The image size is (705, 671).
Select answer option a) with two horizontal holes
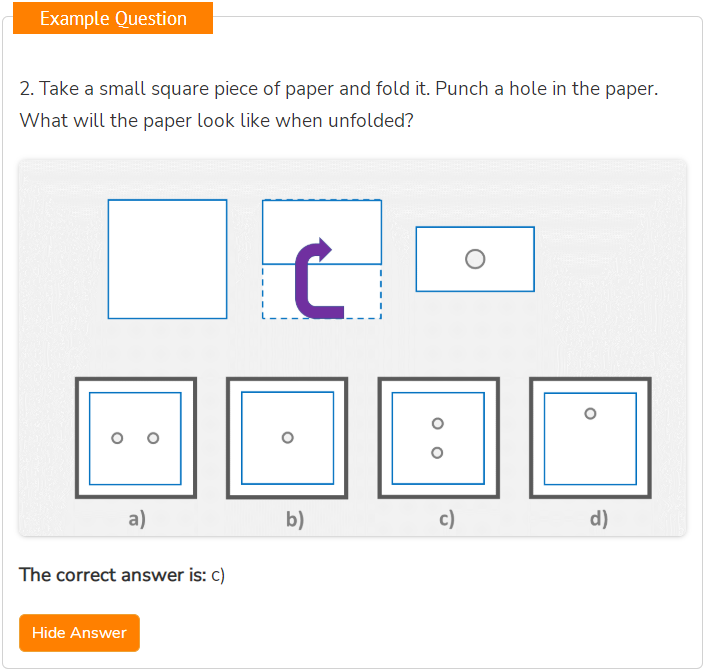pyautogui.click(x=136, y=438)
